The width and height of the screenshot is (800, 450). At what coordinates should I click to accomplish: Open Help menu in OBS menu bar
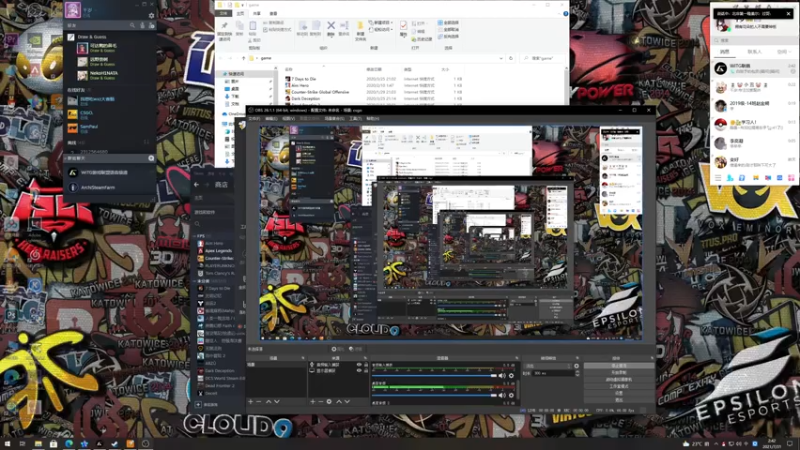[372, 118]
